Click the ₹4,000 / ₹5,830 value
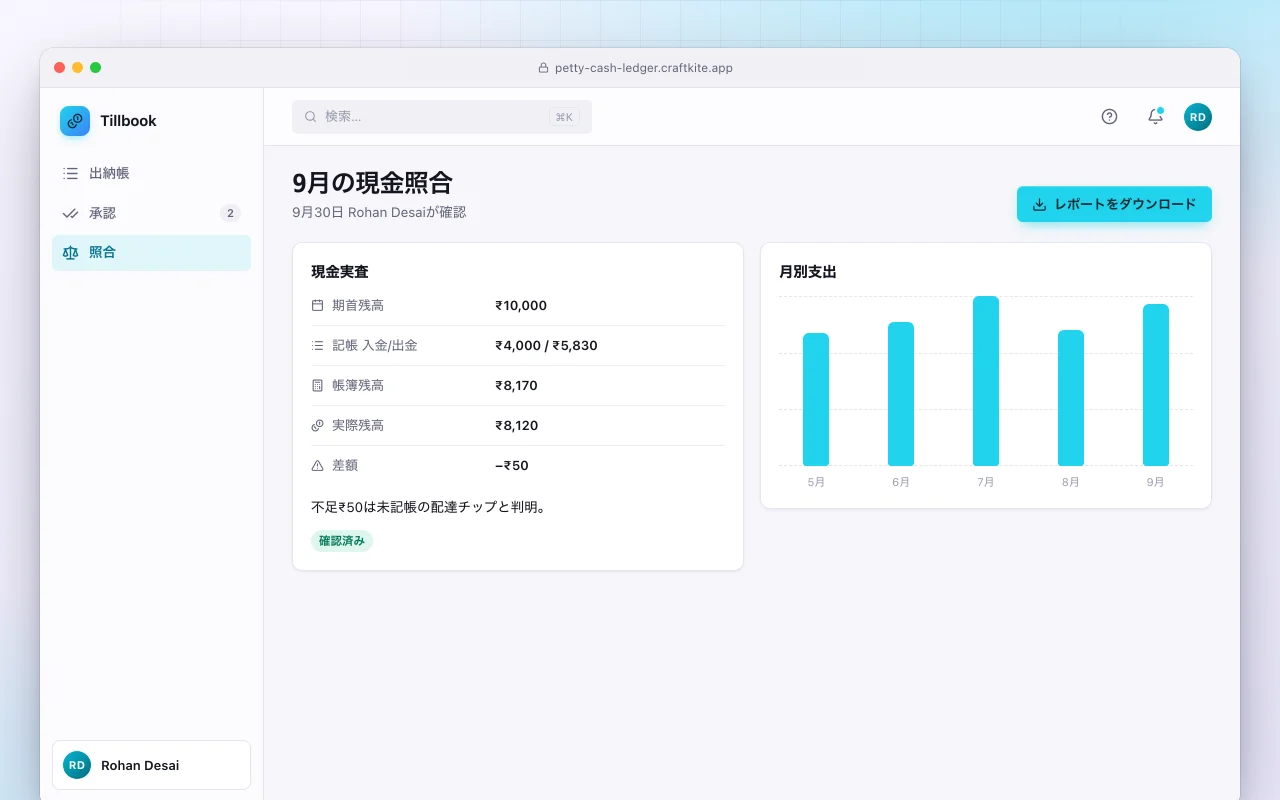This screenshot has width=1280, height=800. pos(546,345)
